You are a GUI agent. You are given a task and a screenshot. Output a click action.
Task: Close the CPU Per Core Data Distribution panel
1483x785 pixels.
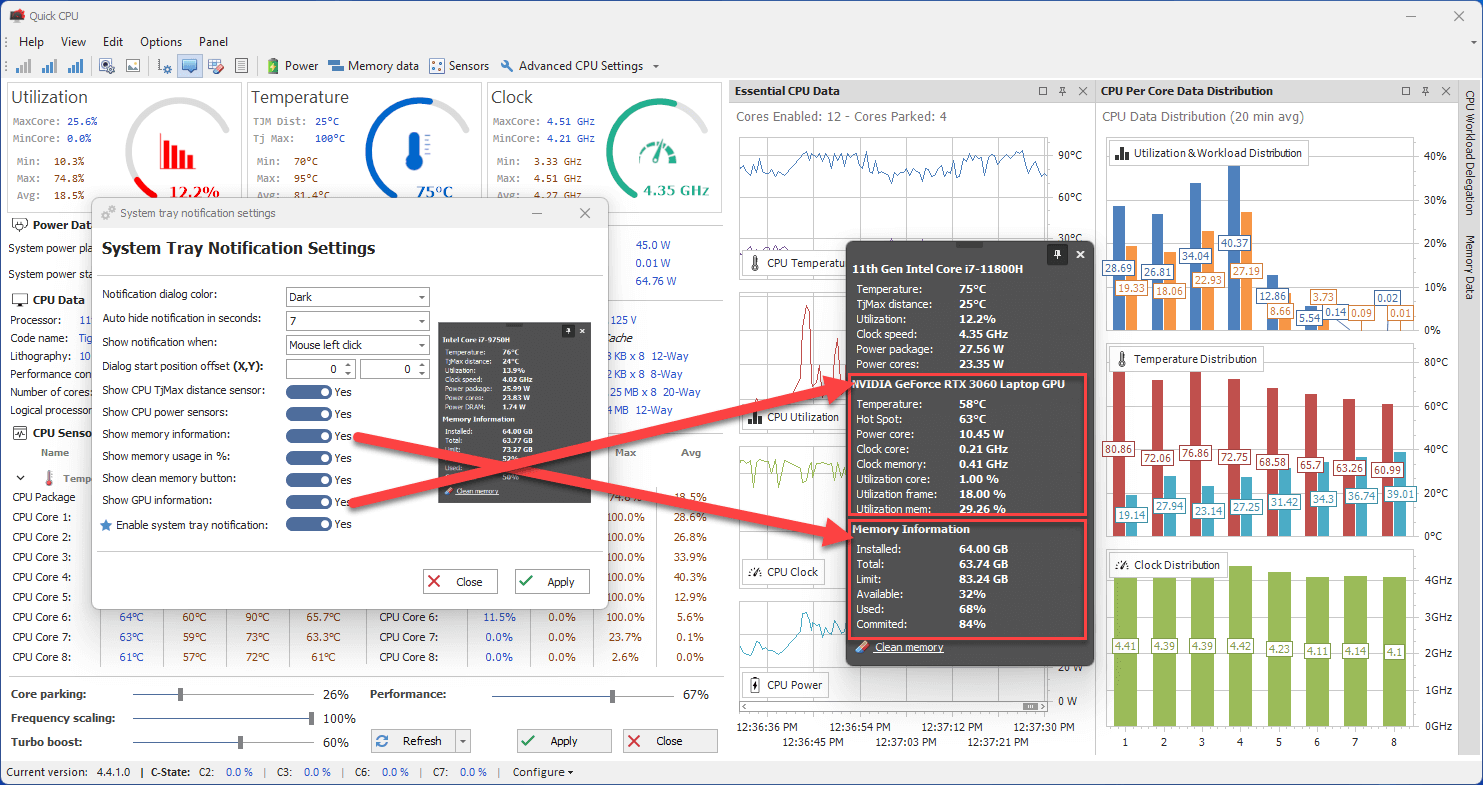click(x=1448, y=91)
